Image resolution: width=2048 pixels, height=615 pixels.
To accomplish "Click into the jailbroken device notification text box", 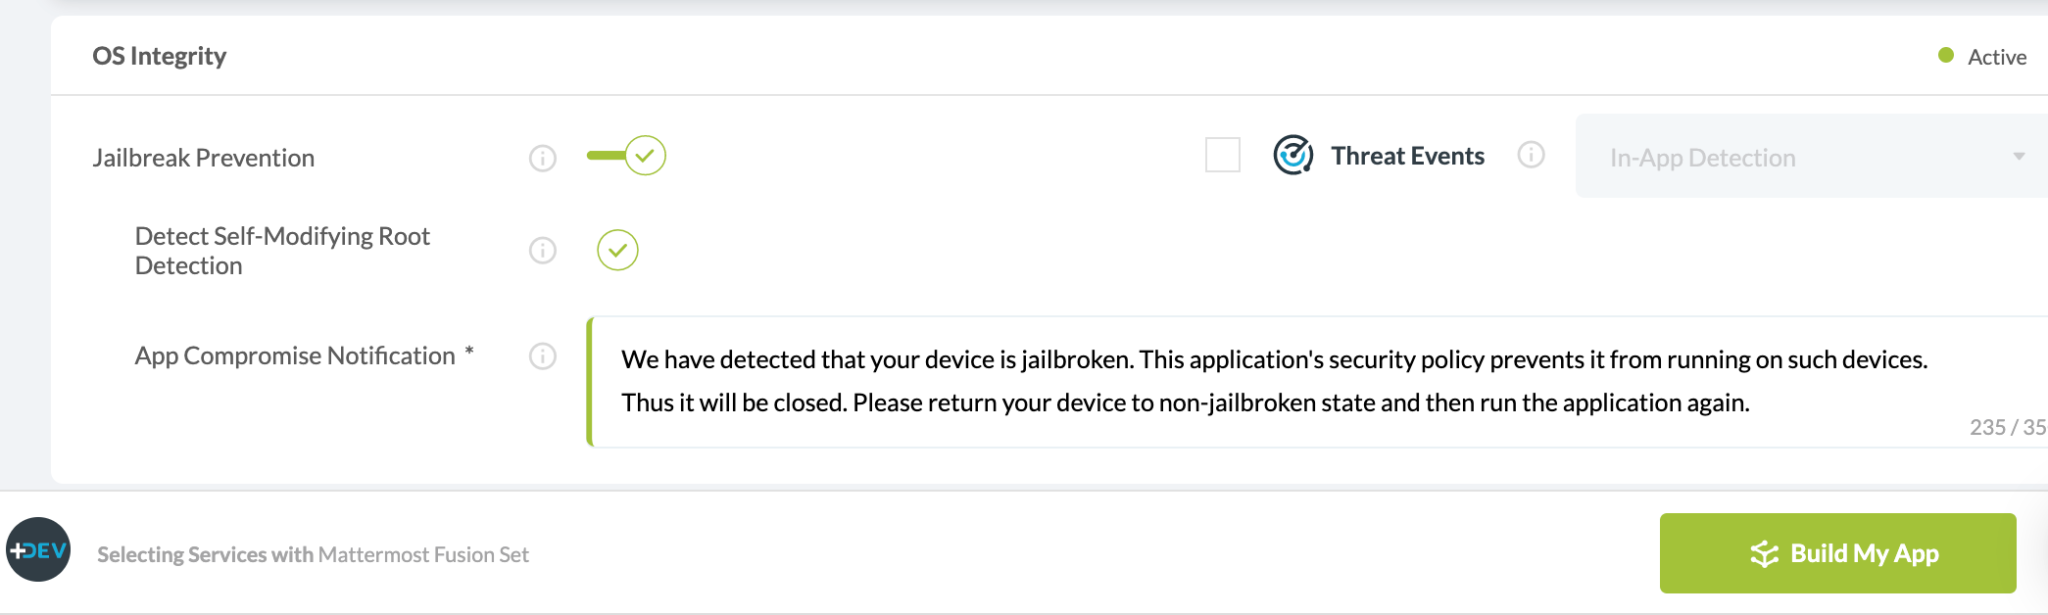I will point(1317,381).
